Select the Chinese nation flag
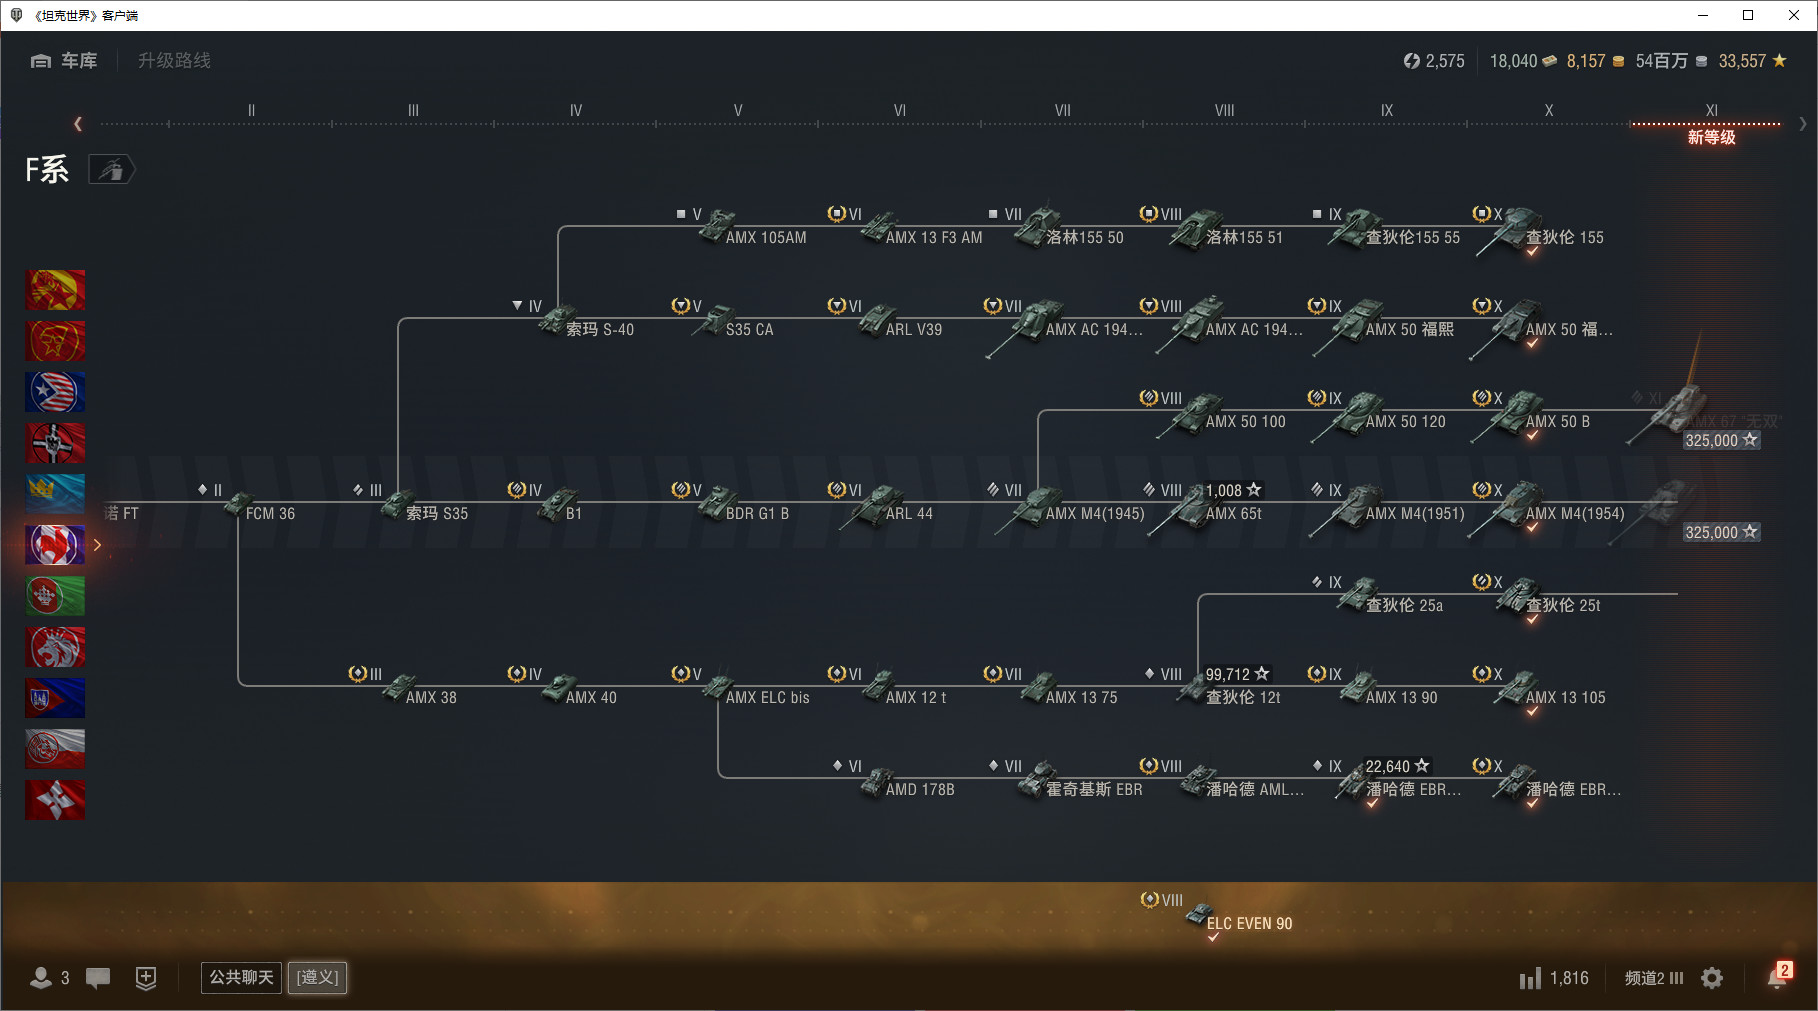The image size is (1818, 1011). pyautogui.click(x=55, y=341)
